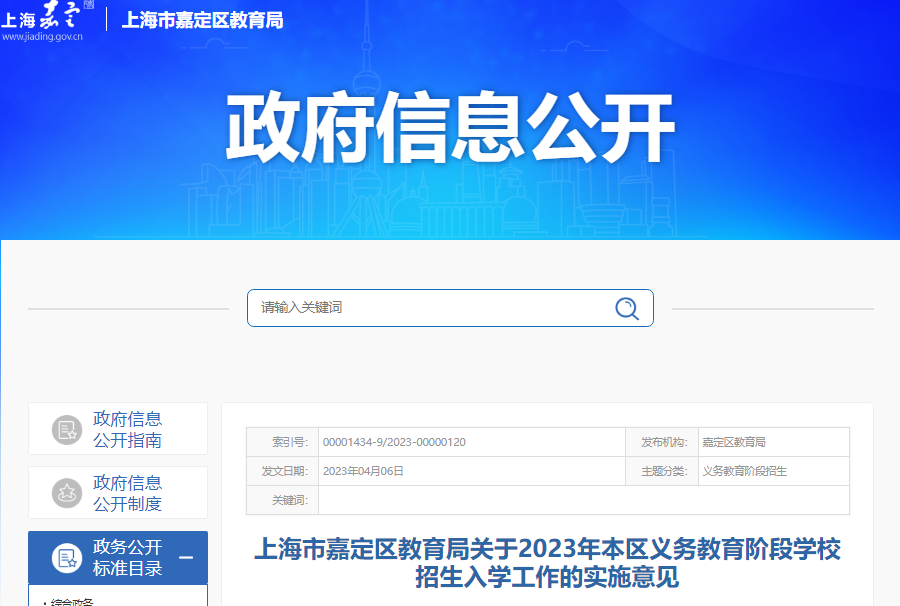Click the search magnifier icon

[627, 308]
